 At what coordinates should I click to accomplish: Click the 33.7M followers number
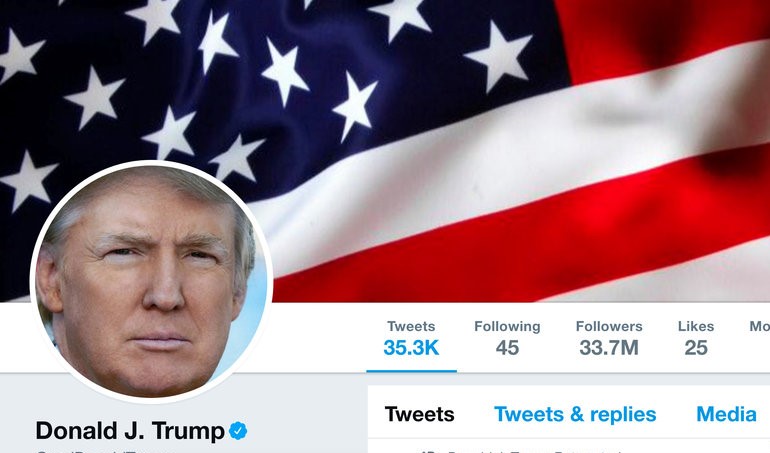609,348
